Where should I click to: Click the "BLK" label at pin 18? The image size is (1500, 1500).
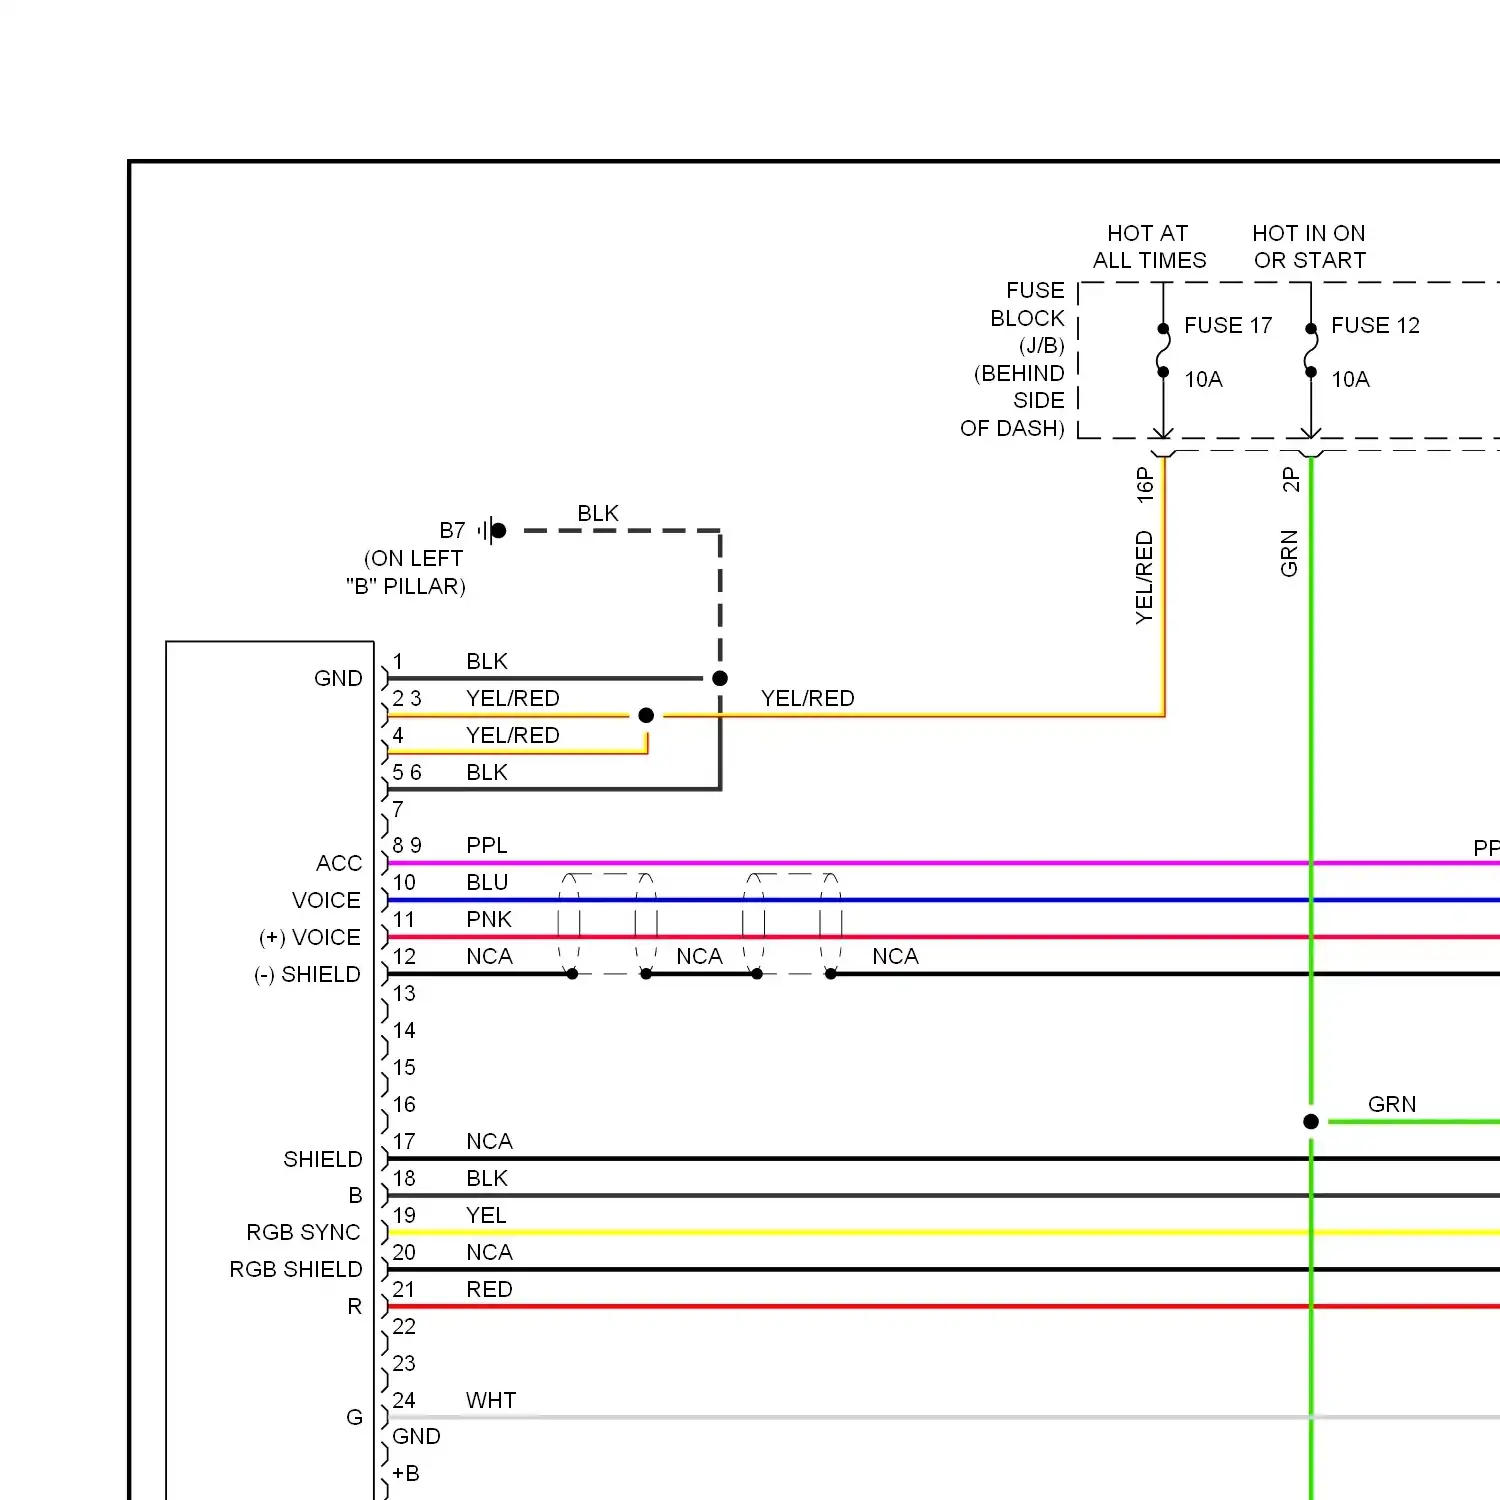(487, 1178)
